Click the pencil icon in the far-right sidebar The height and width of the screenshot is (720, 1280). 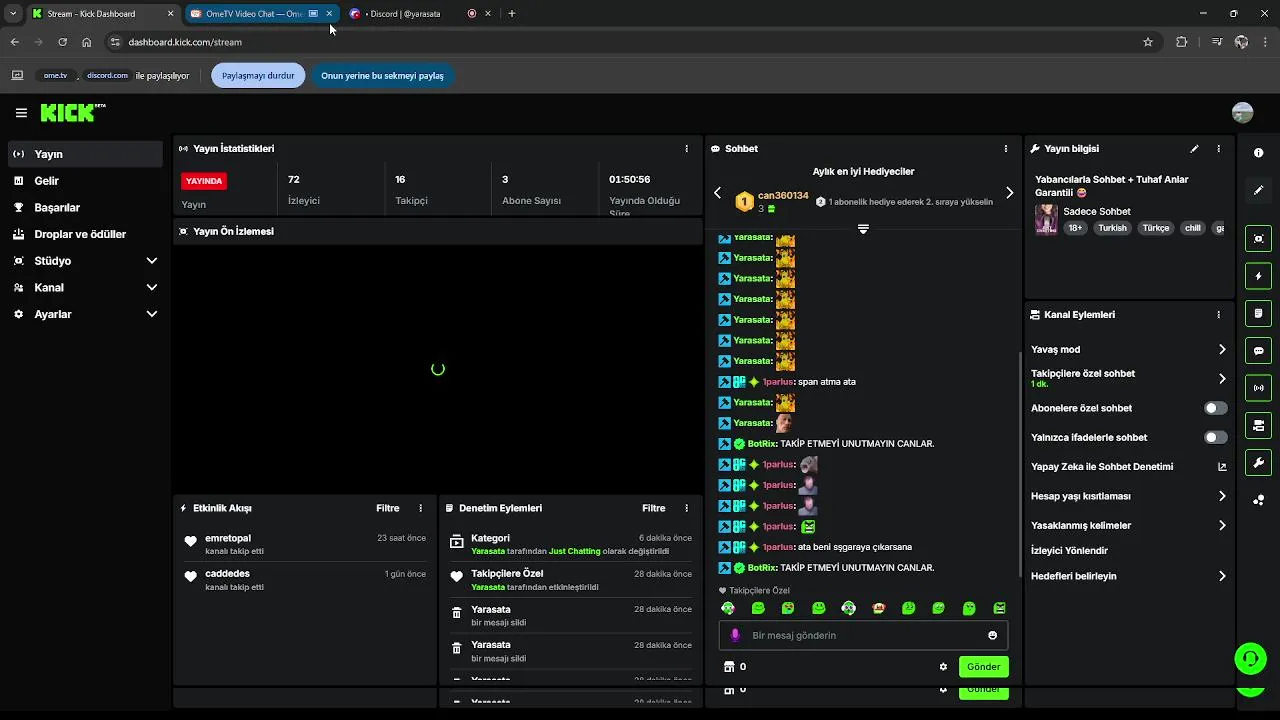point(1258,190)
